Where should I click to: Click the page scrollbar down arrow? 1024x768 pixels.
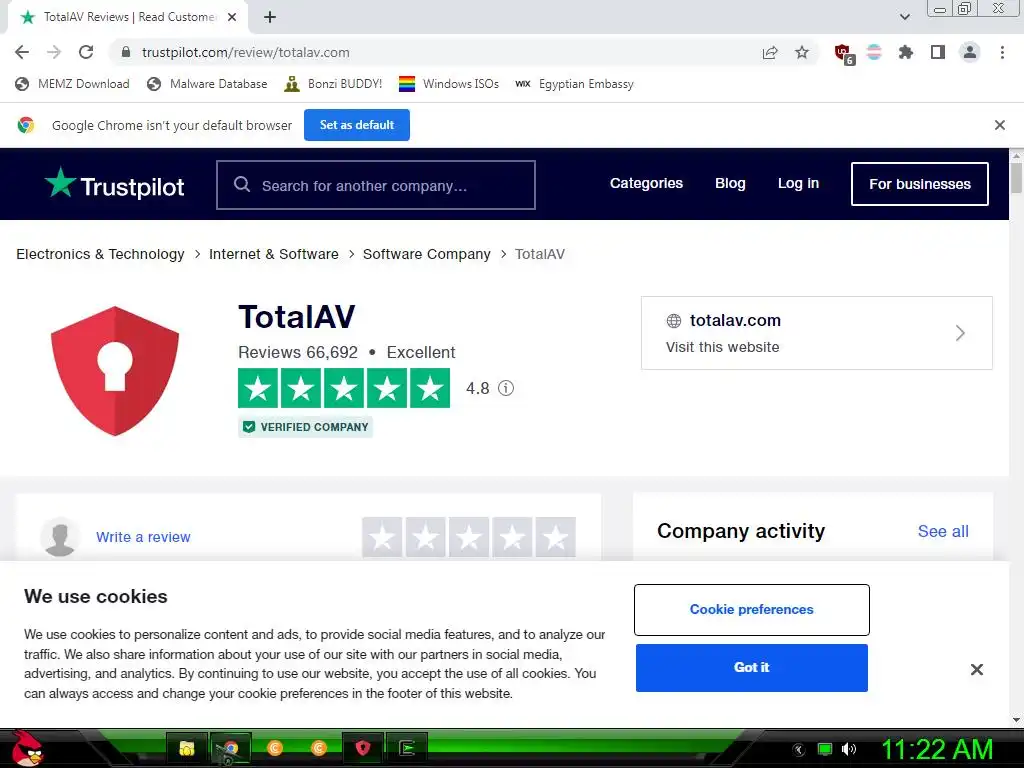(1016, 720)
